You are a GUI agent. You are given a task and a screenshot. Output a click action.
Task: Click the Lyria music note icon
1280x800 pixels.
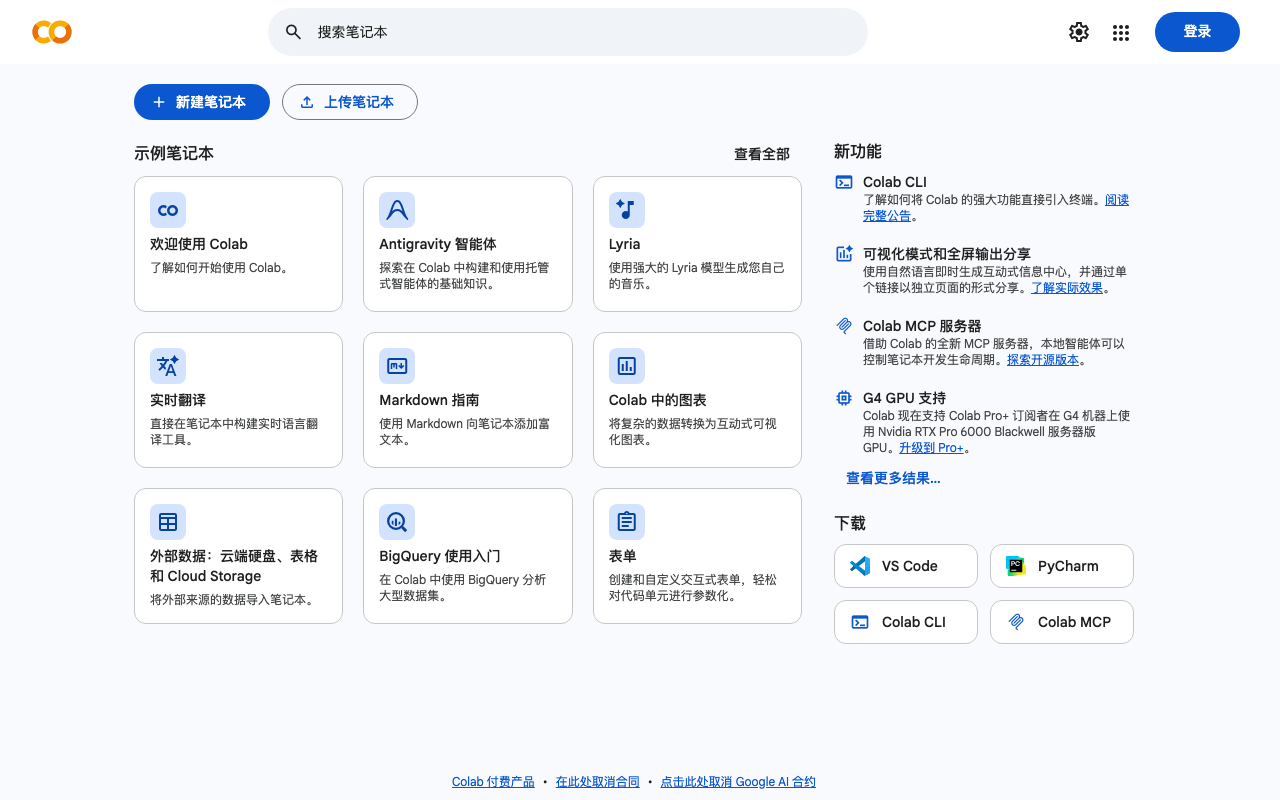point(627,210)
